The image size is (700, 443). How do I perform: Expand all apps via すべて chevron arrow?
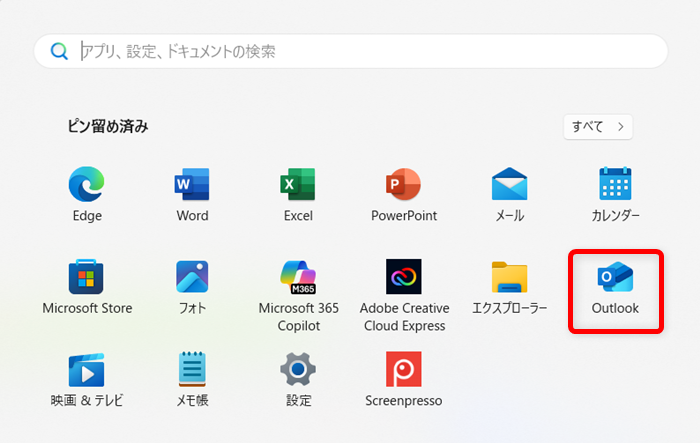[621, 126]
